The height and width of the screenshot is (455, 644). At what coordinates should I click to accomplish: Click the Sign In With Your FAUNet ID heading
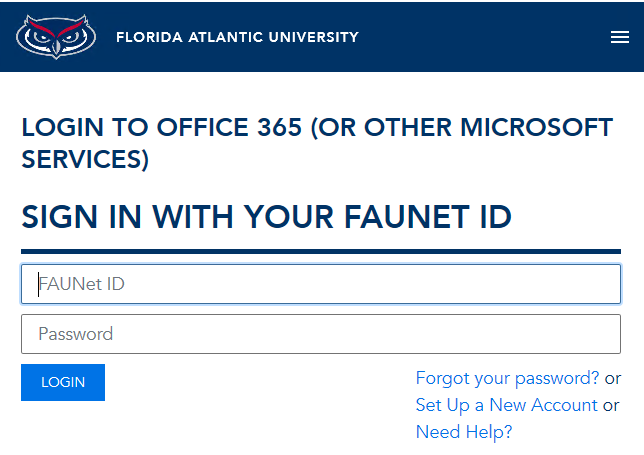point(266,217)
